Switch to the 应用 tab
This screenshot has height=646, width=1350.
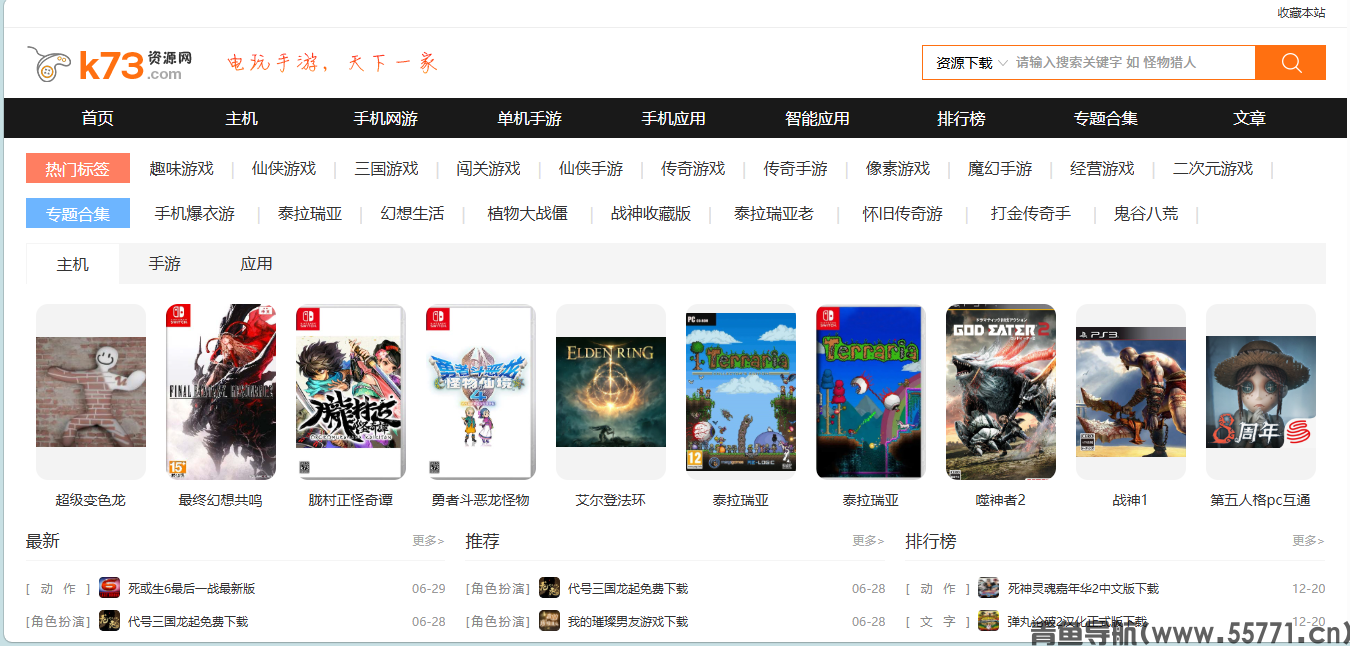click(257, 264)
